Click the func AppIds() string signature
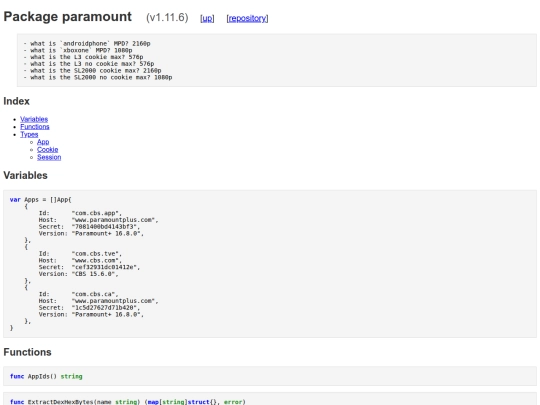 tap(46, 376)
